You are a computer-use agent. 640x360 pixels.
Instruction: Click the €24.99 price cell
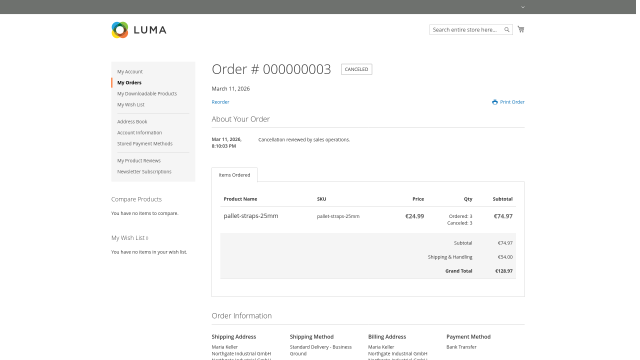pyautogui.click(x=414, y=216)
